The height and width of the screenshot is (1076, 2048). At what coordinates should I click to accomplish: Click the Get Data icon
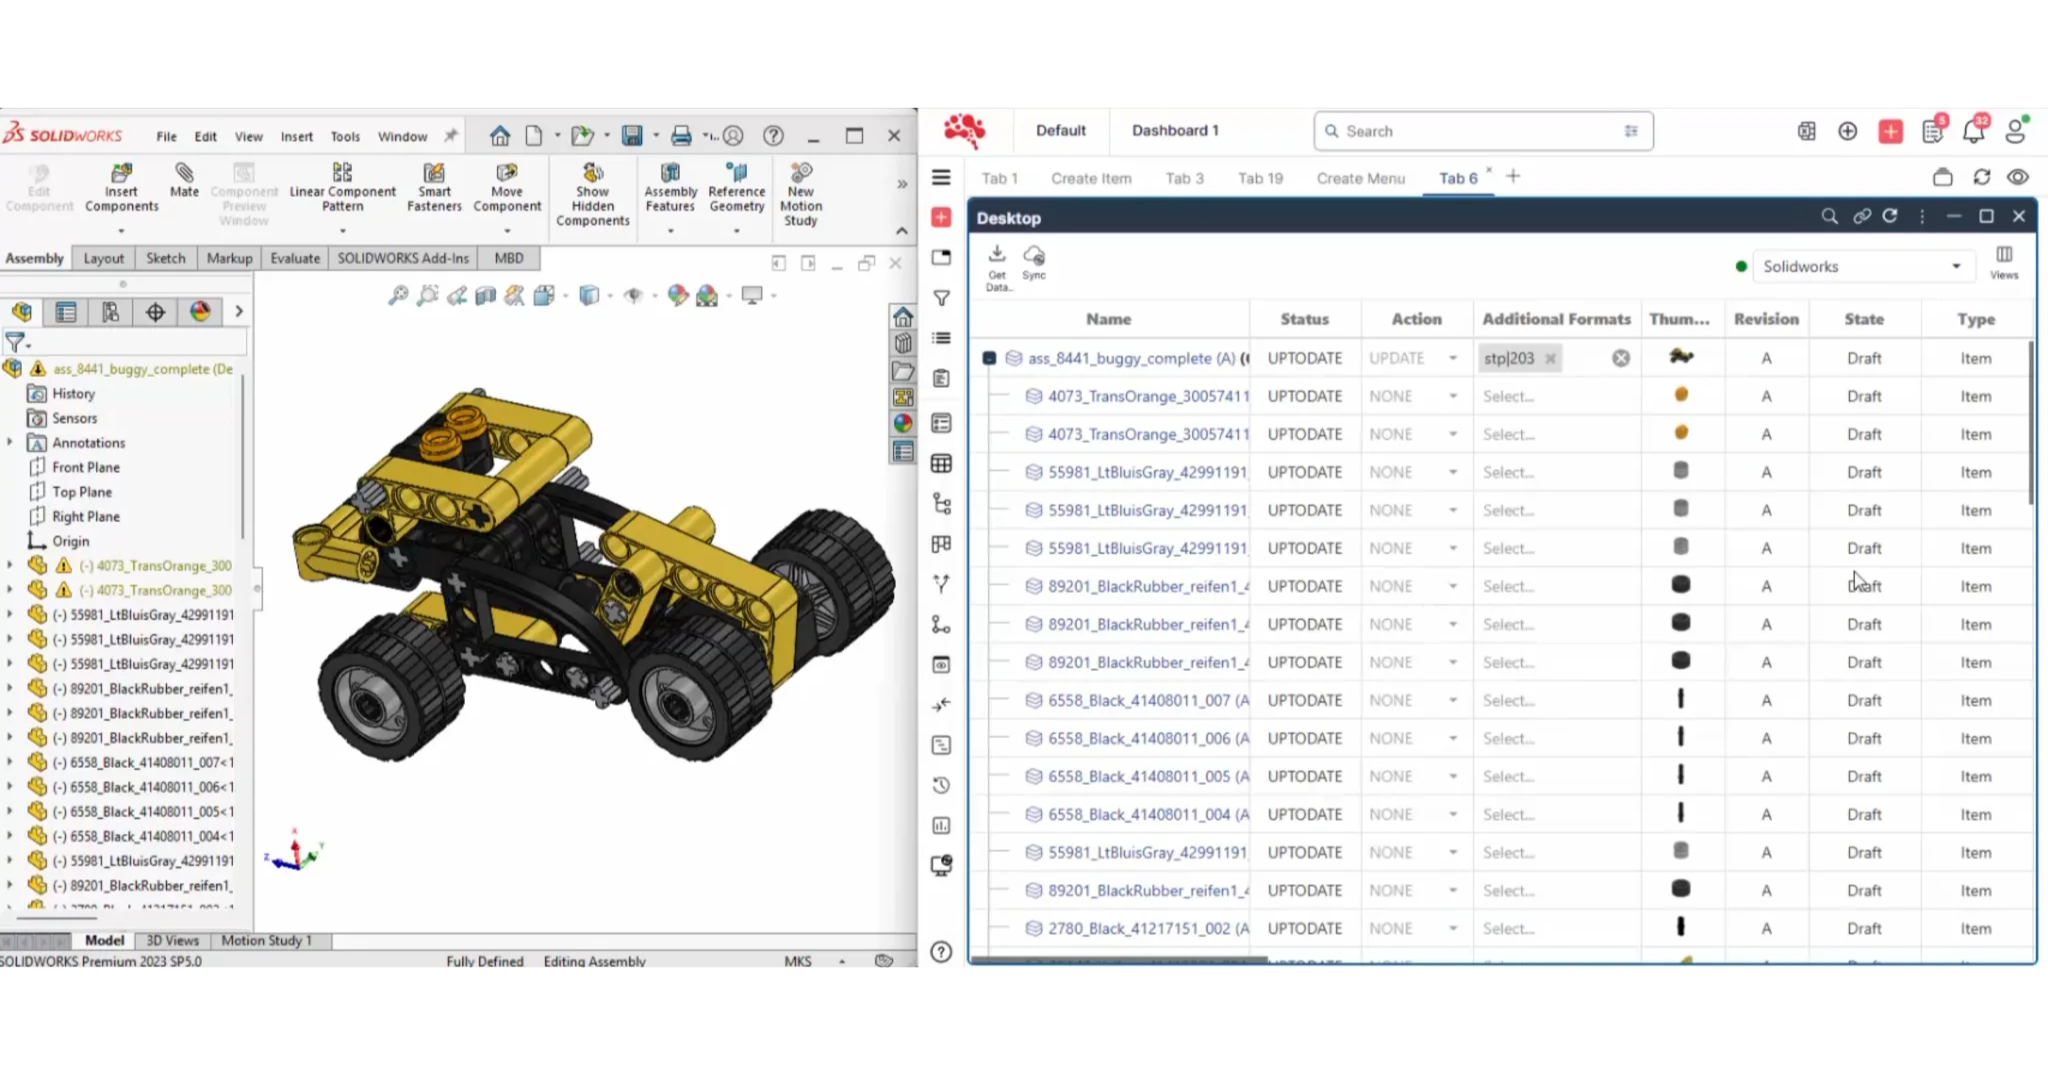coord(997,265)
